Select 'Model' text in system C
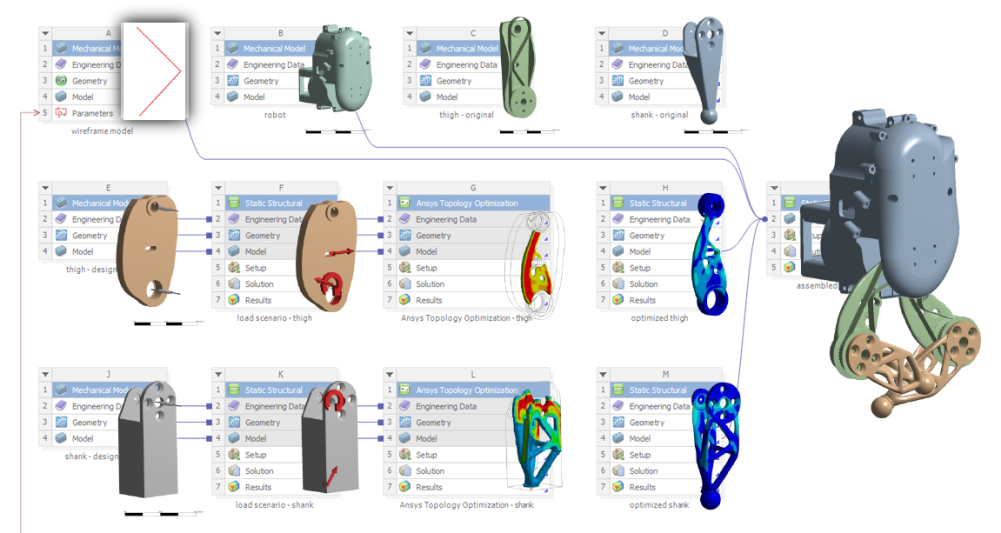This screenshot has width=1001, height=533. (x=447, y=97)
